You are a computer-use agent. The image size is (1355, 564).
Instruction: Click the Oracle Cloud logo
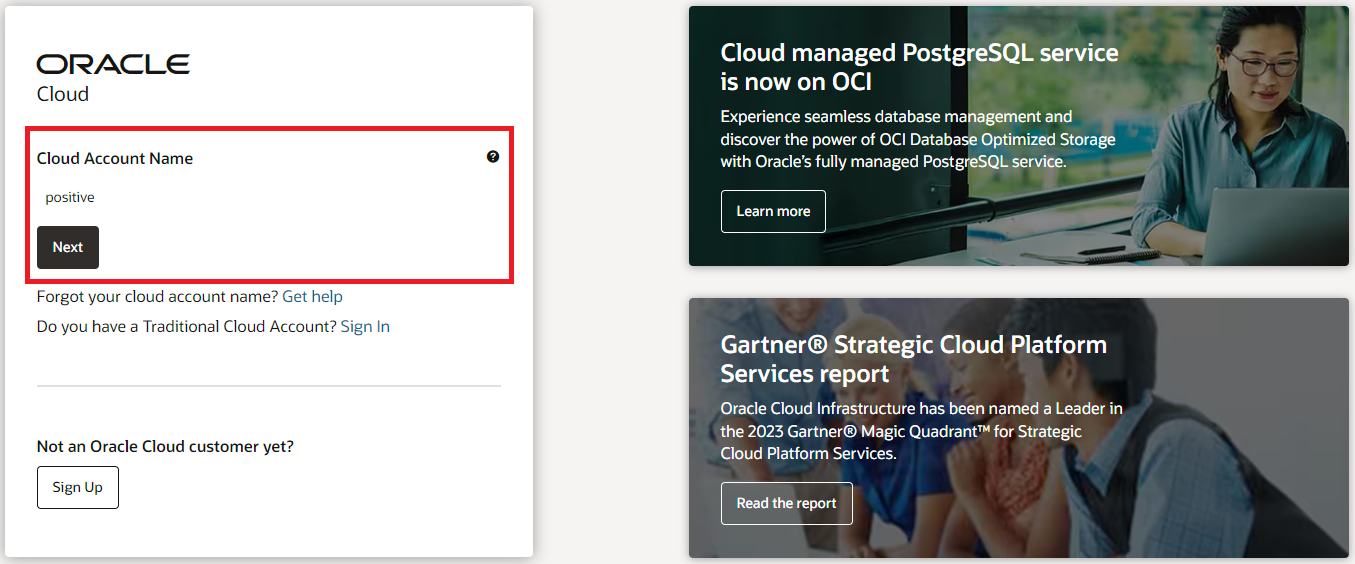point(113,79)
